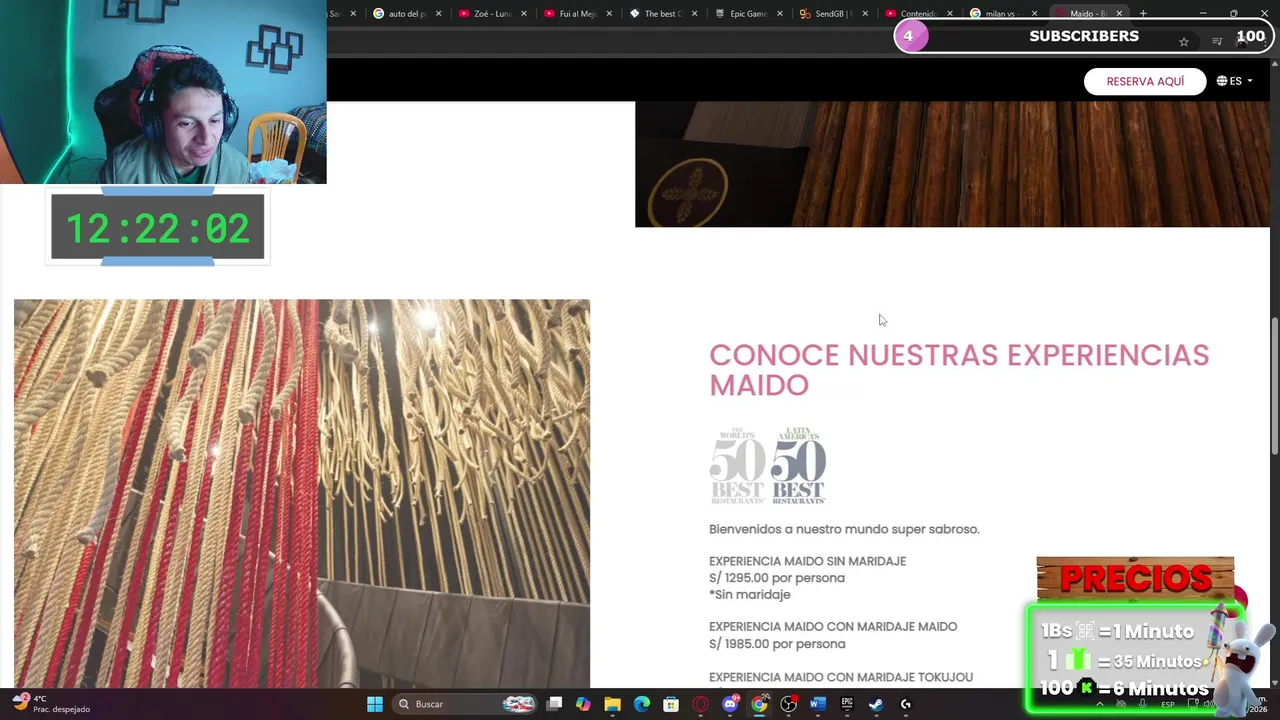This screenshot has height=720, width=1280.
Task: Click the 'CONOCE NUESTRAS EXPERIENCIAS MAIDO' heading
Action: 959,370
